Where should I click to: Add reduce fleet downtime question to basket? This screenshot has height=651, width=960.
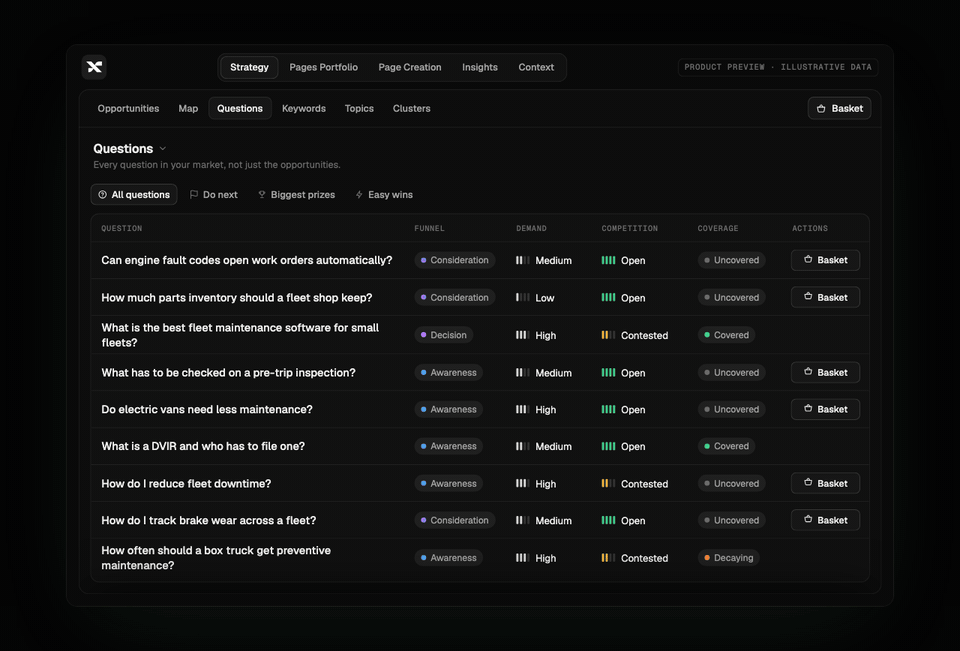(825, 483)
